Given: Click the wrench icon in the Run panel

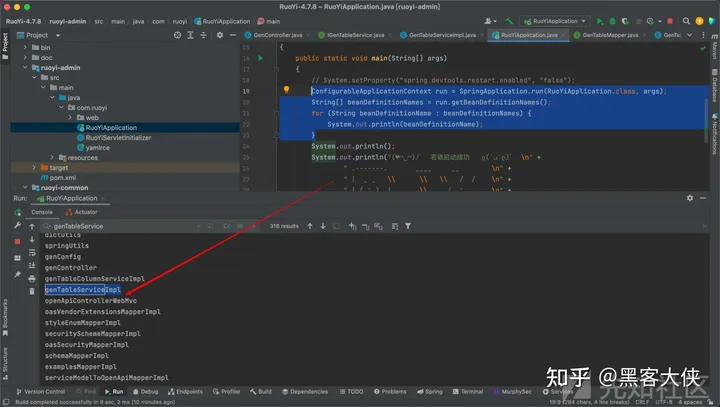Looking at the screenshot, I should pos(17,225).
